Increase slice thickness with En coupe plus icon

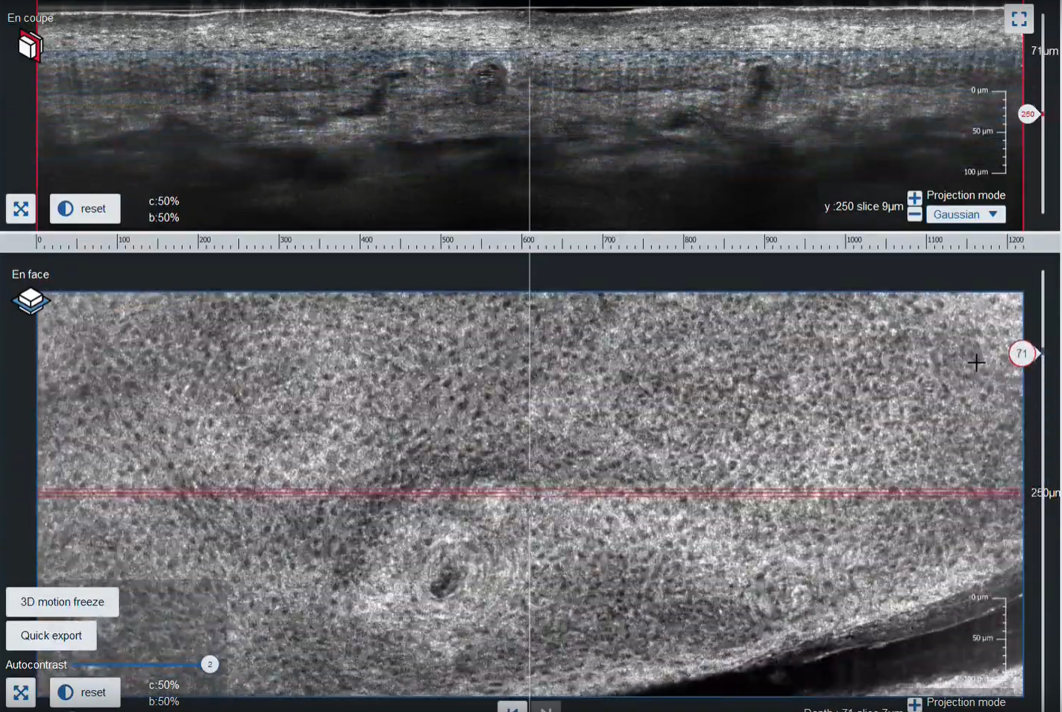click(914, 198)
